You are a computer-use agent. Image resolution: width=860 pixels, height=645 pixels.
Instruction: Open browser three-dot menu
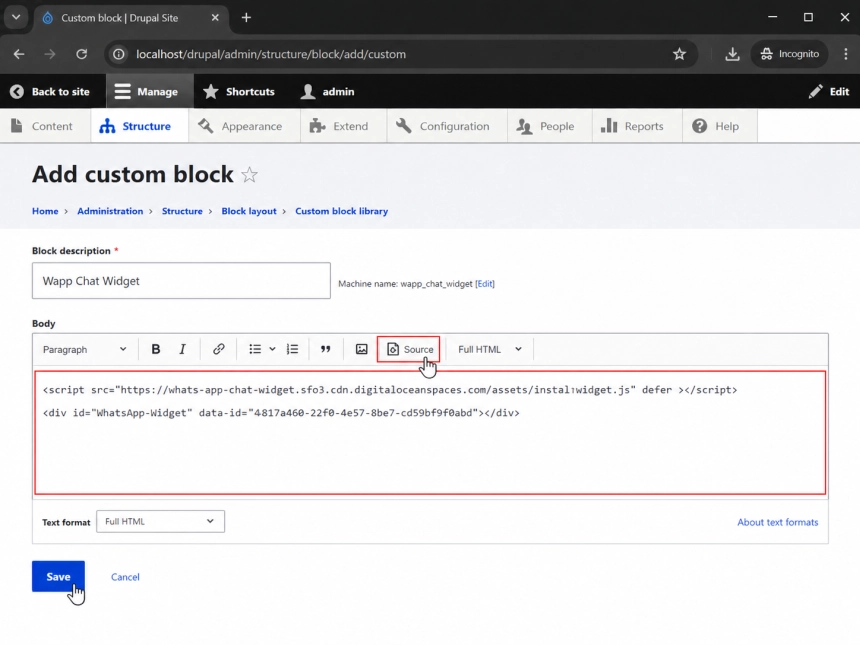[x=846, y=54]
